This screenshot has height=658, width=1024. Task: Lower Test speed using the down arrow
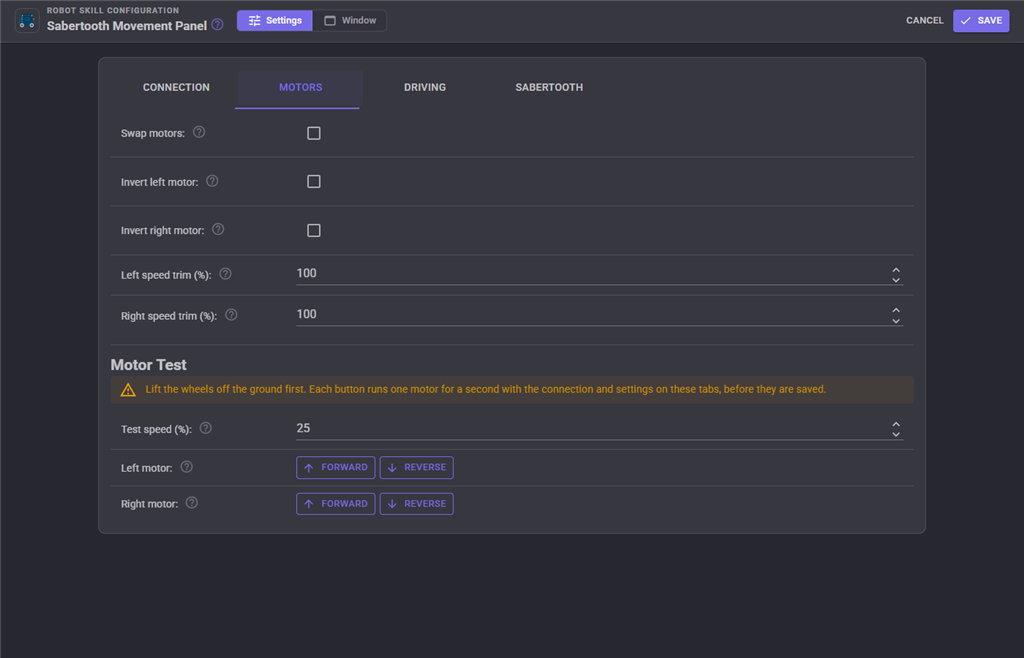896,435
